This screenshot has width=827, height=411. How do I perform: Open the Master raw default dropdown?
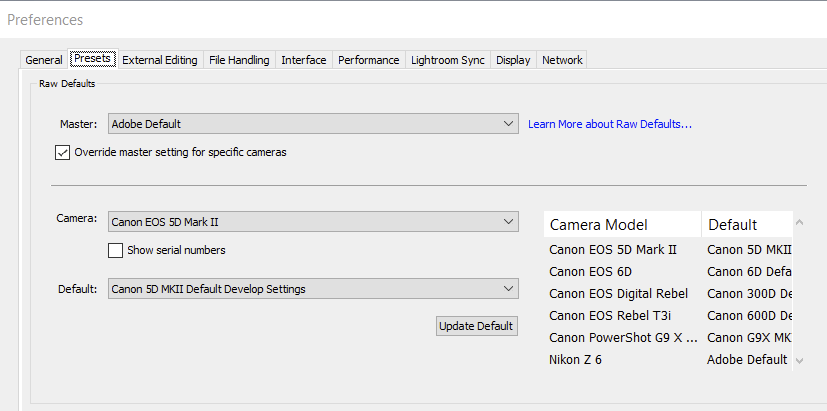pyautogui.click(x=313, y=124)
